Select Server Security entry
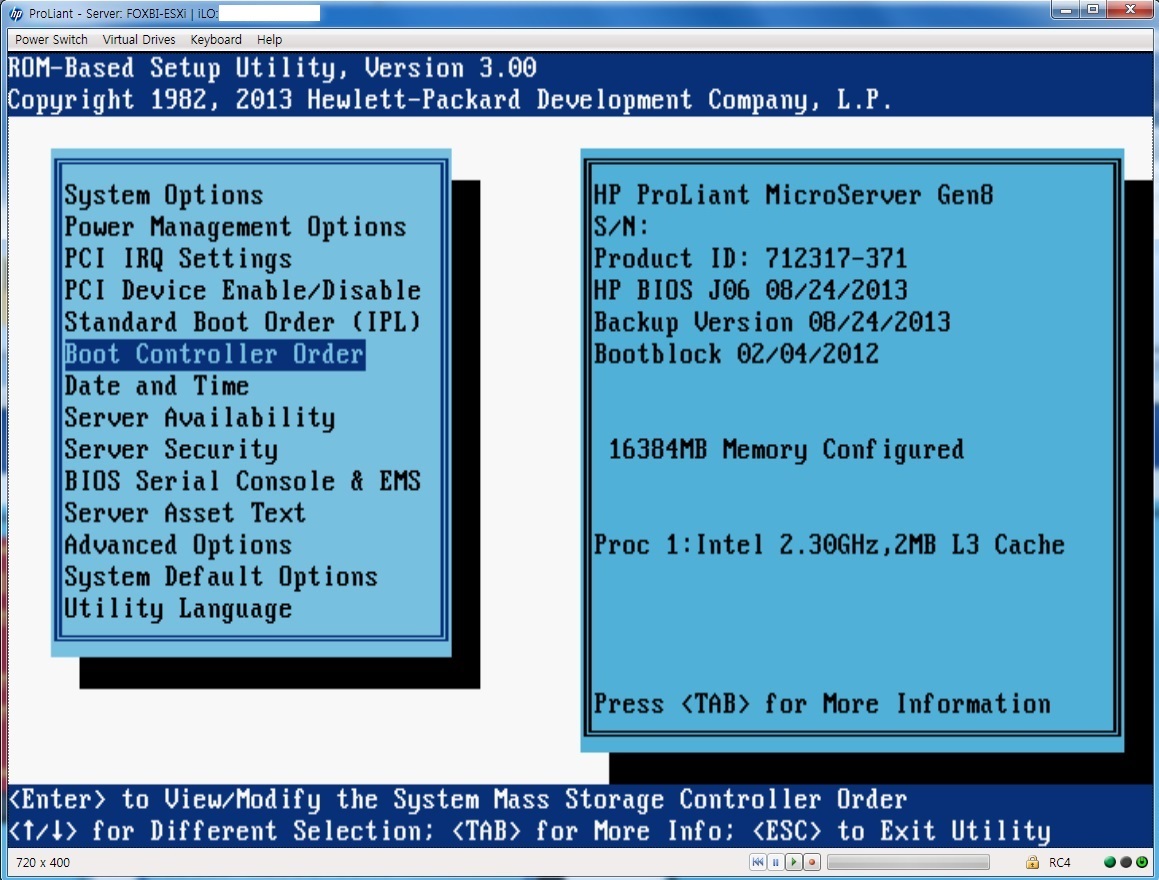1159x880 pixels. pos(171,449)
